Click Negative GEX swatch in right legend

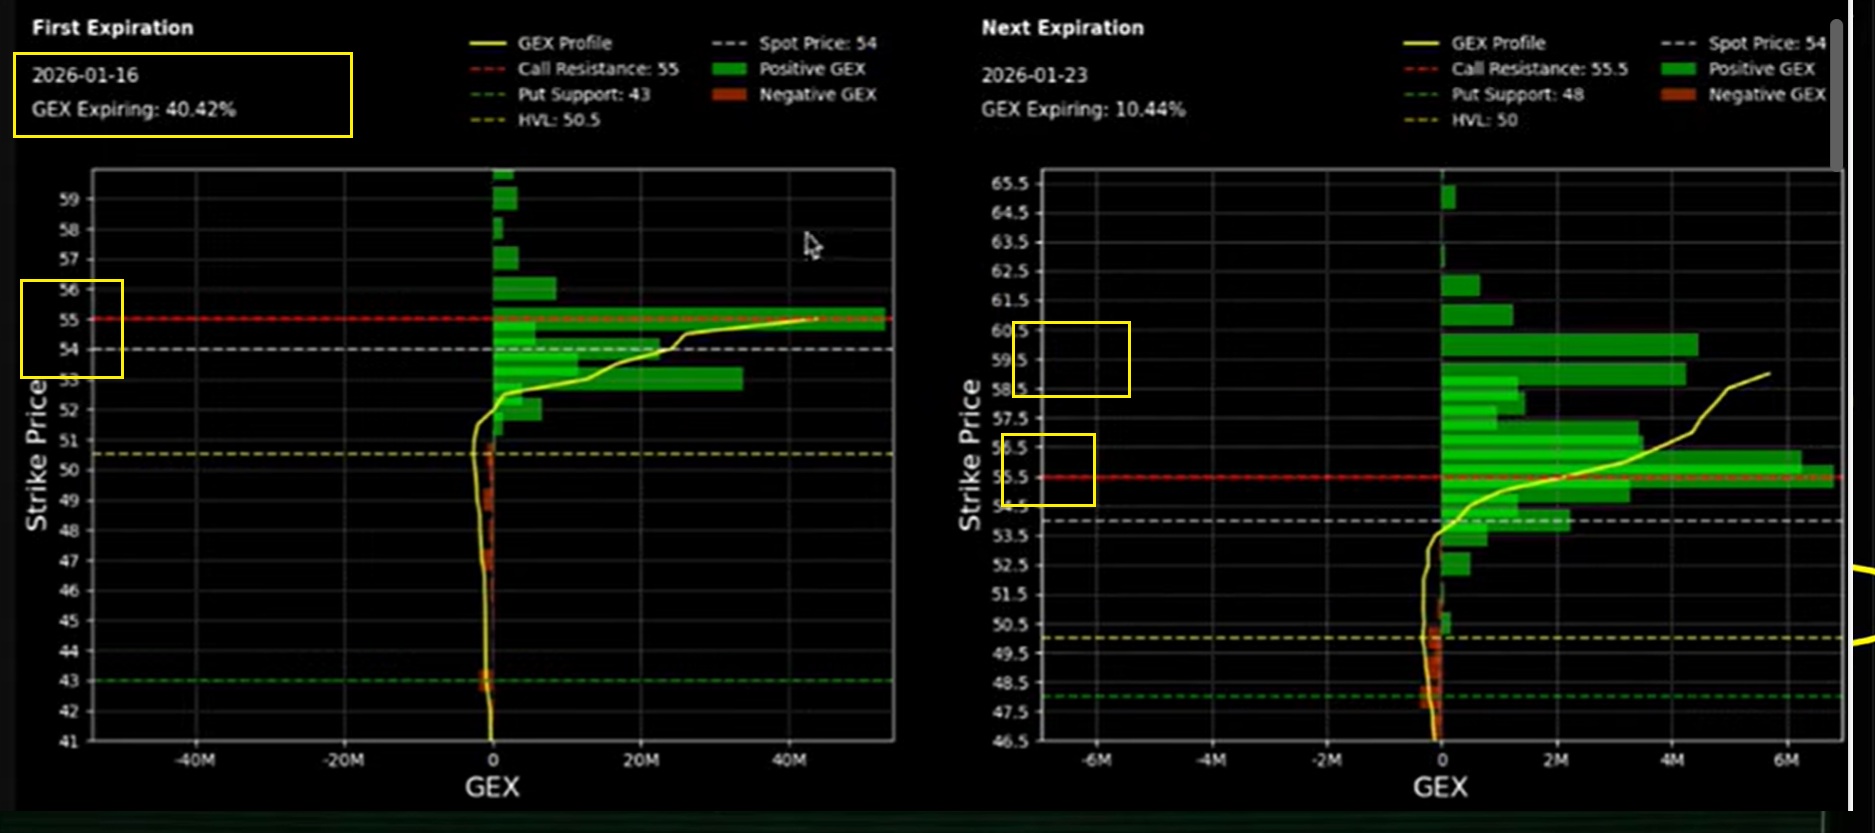(1678, 94)
